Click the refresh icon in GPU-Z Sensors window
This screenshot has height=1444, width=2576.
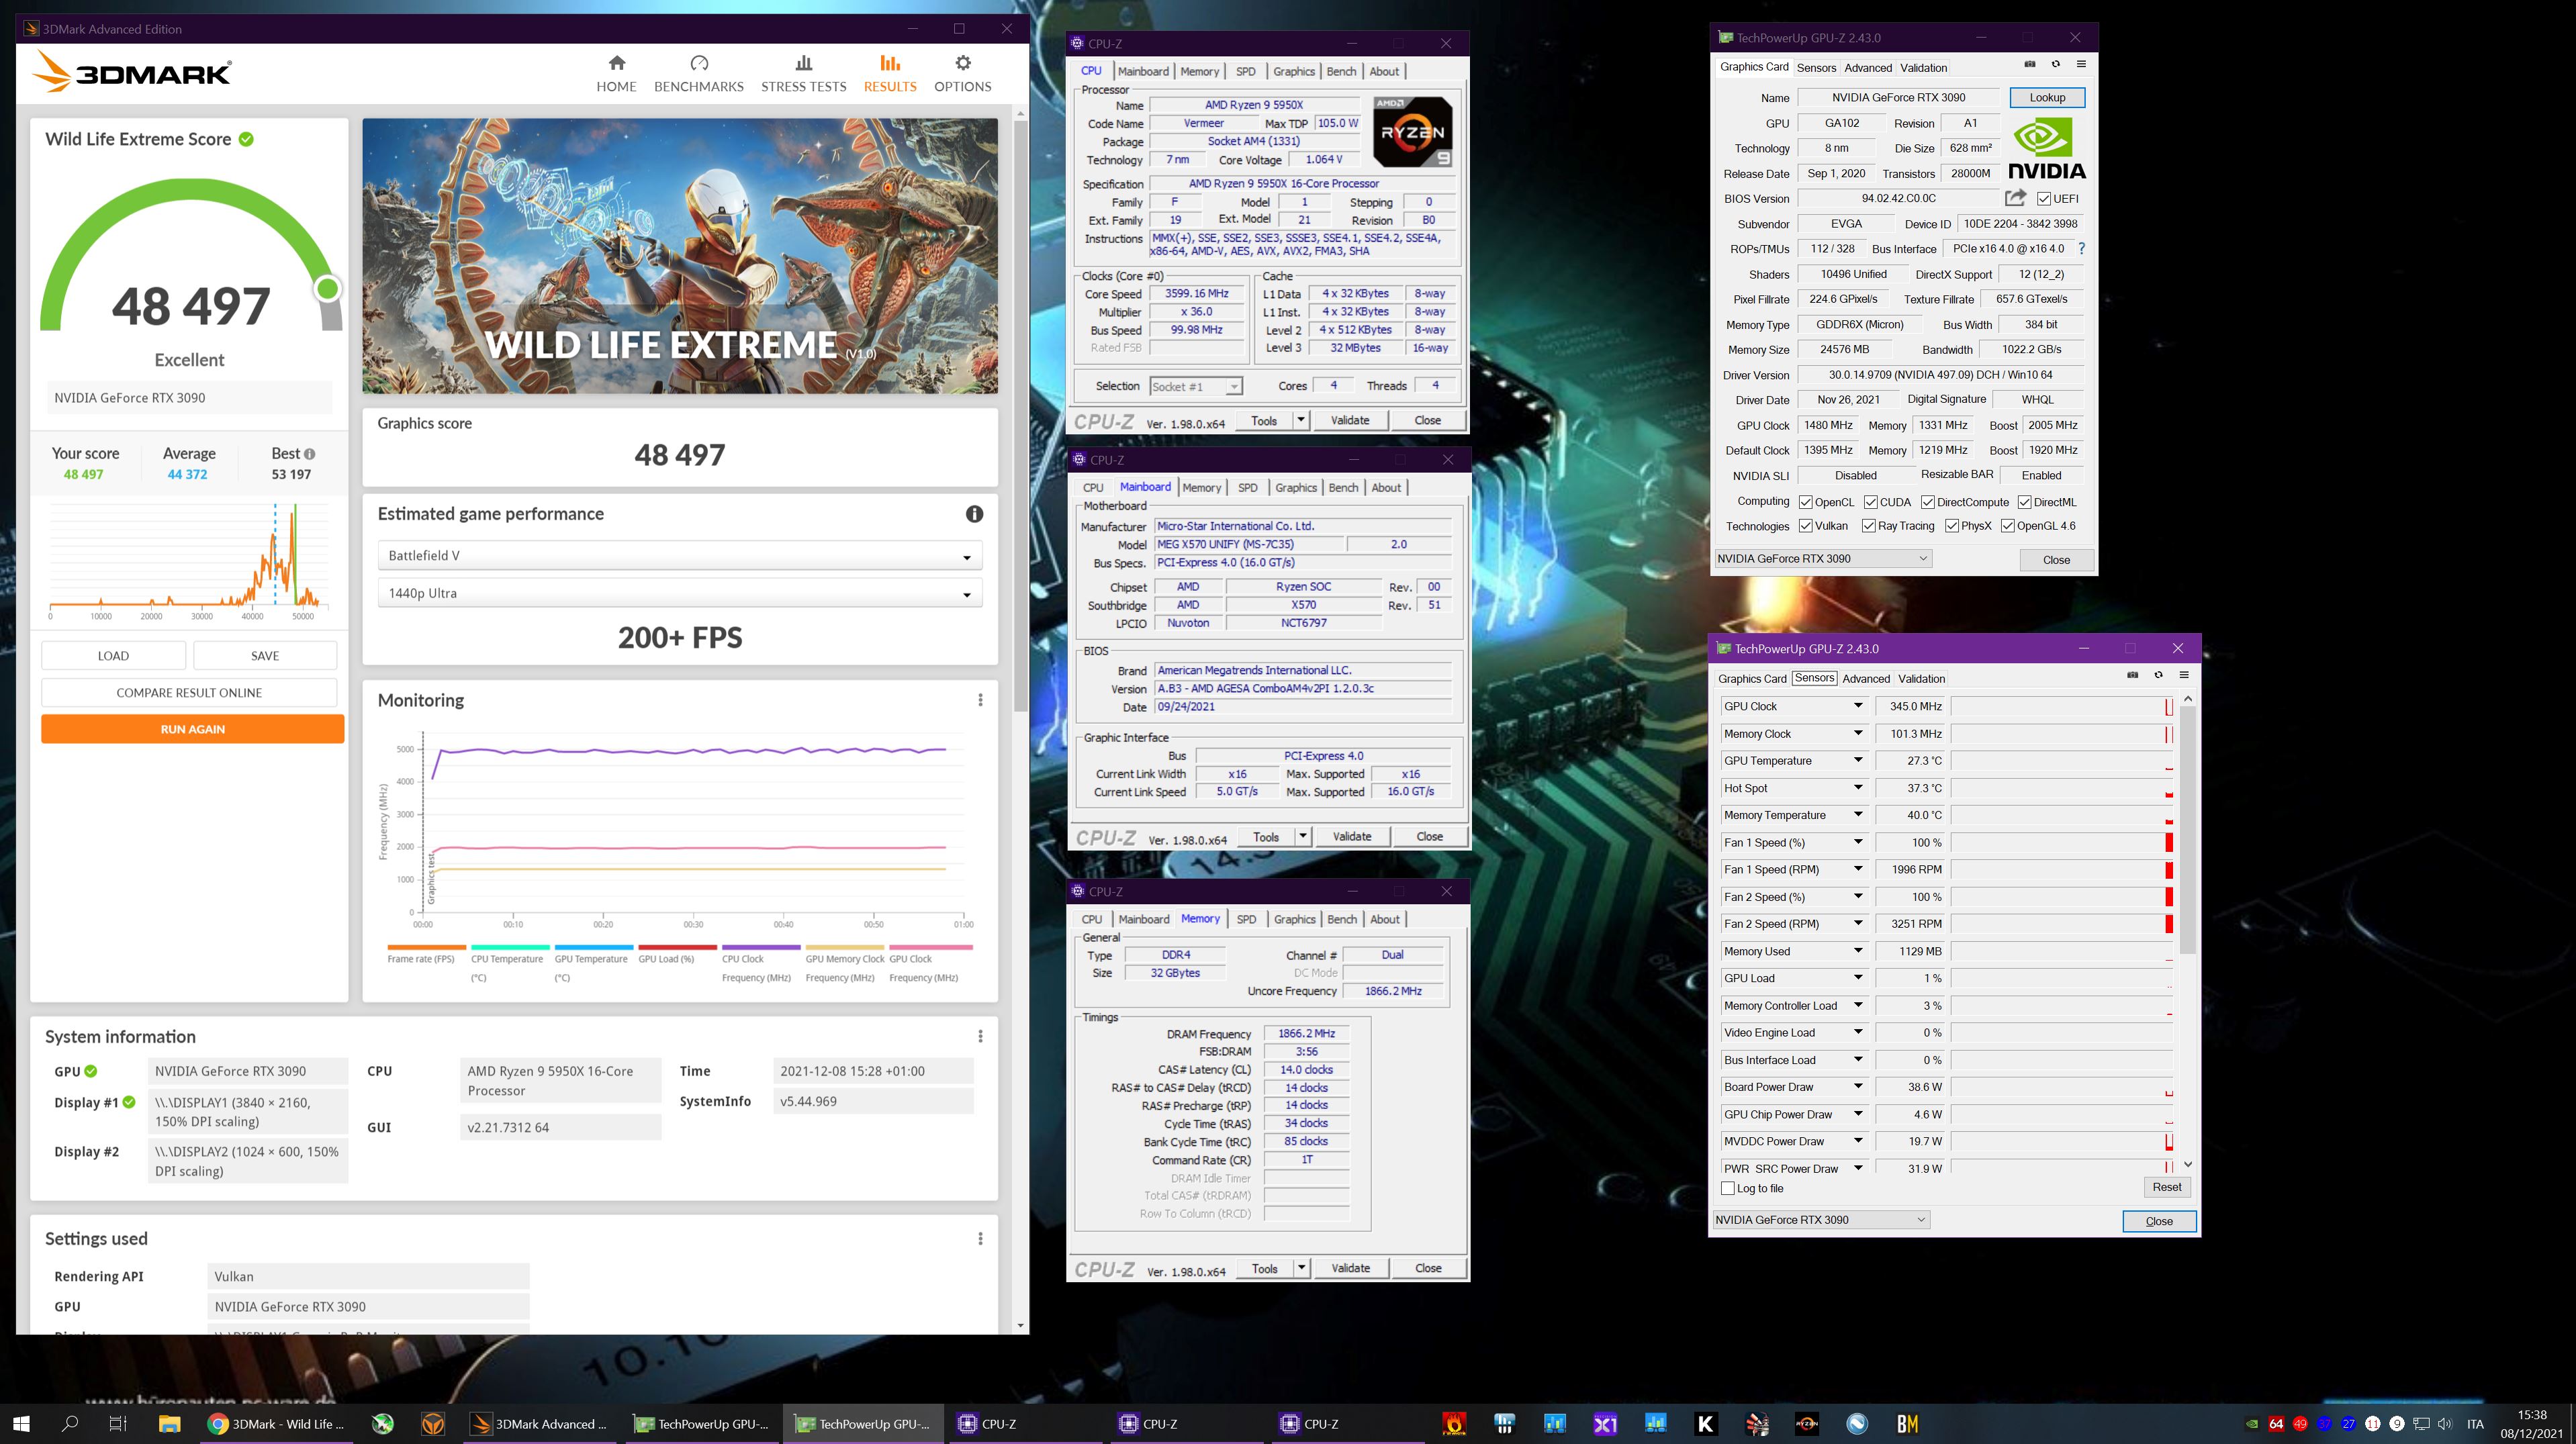pyautogui.click(x=2158, y=676)
